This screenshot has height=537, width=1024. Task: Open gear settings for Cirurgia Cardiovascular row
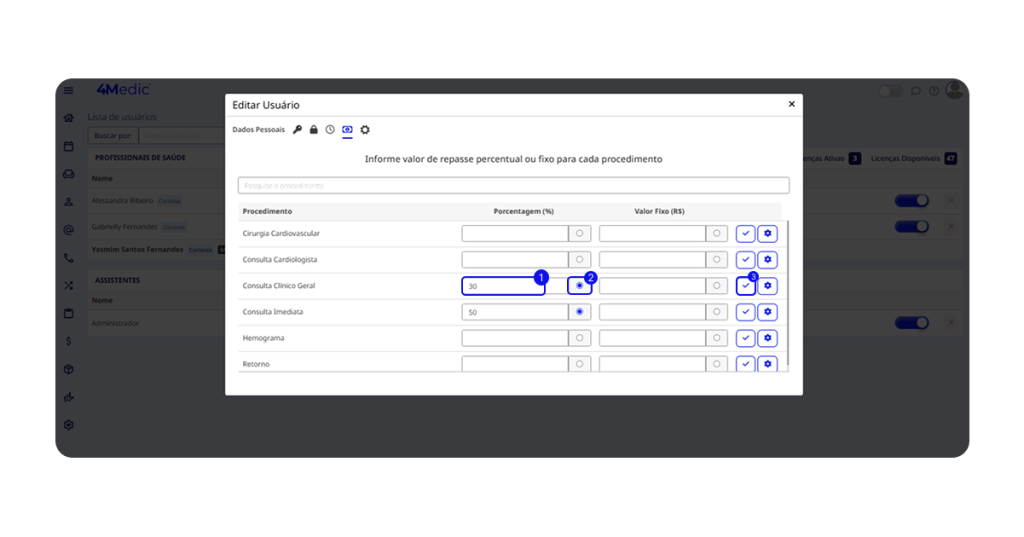click(767, 234)
